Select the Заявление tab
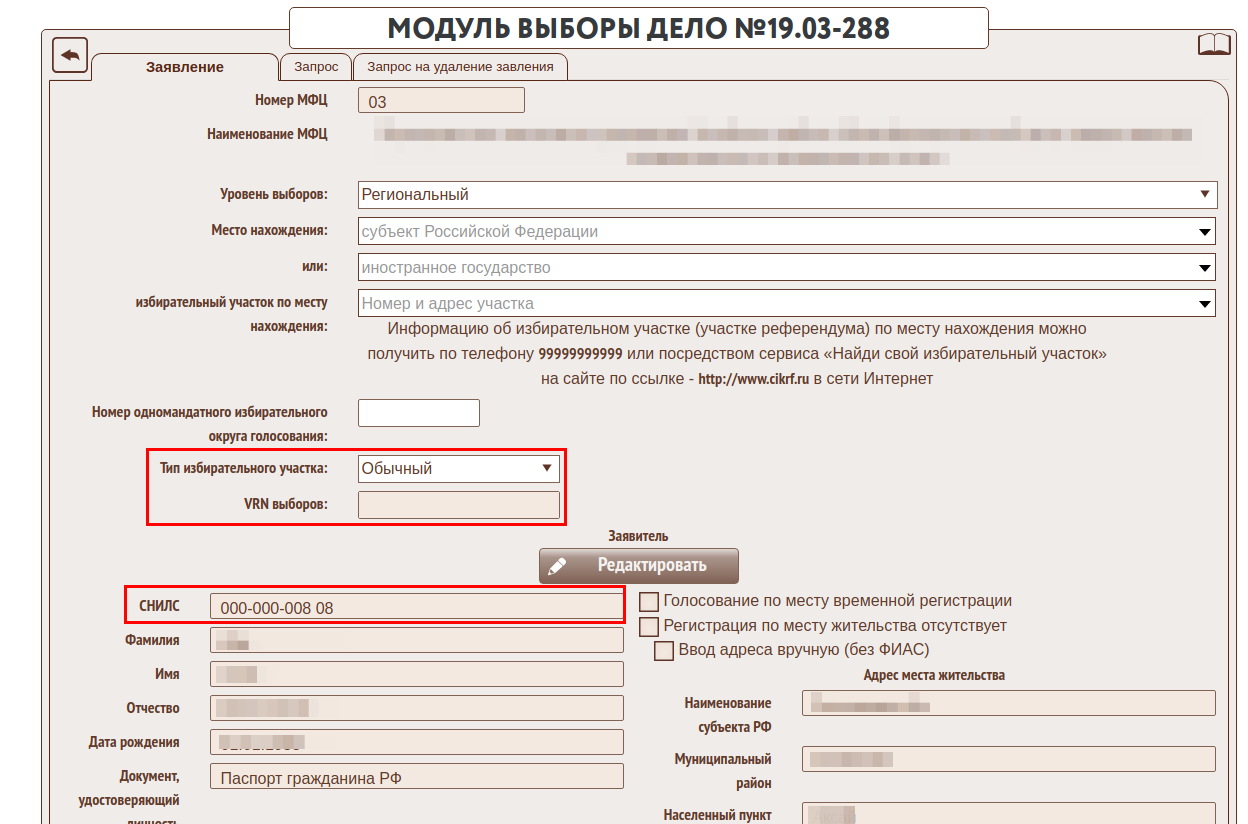This screenshot has width=1248, height=824. tap(185, 67)
